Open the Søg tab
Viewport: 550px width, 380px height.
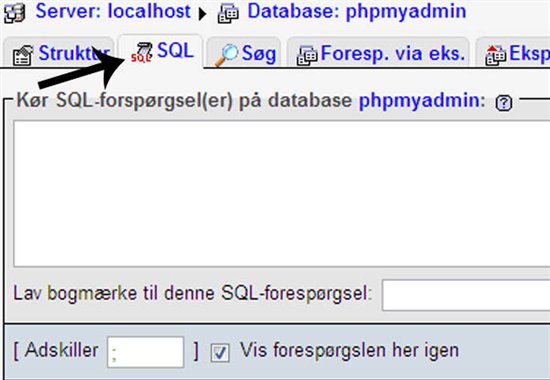(x=259, y=54)
